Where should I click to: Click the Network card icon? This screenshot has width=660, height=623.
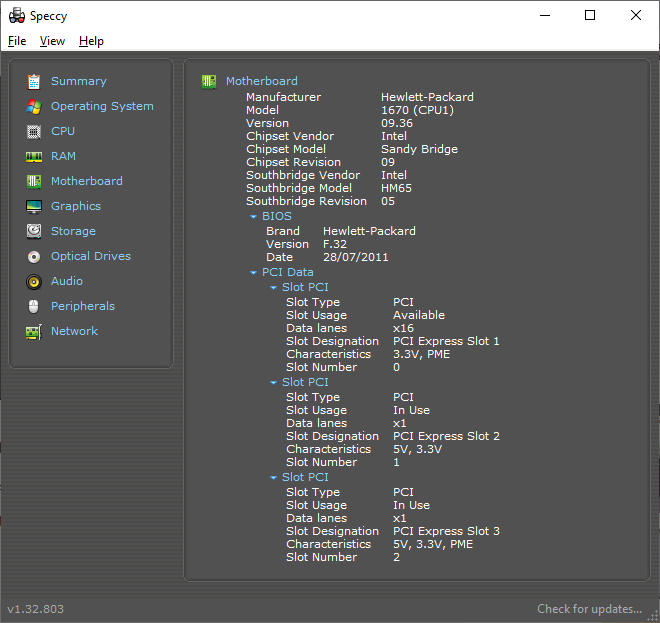34,331
